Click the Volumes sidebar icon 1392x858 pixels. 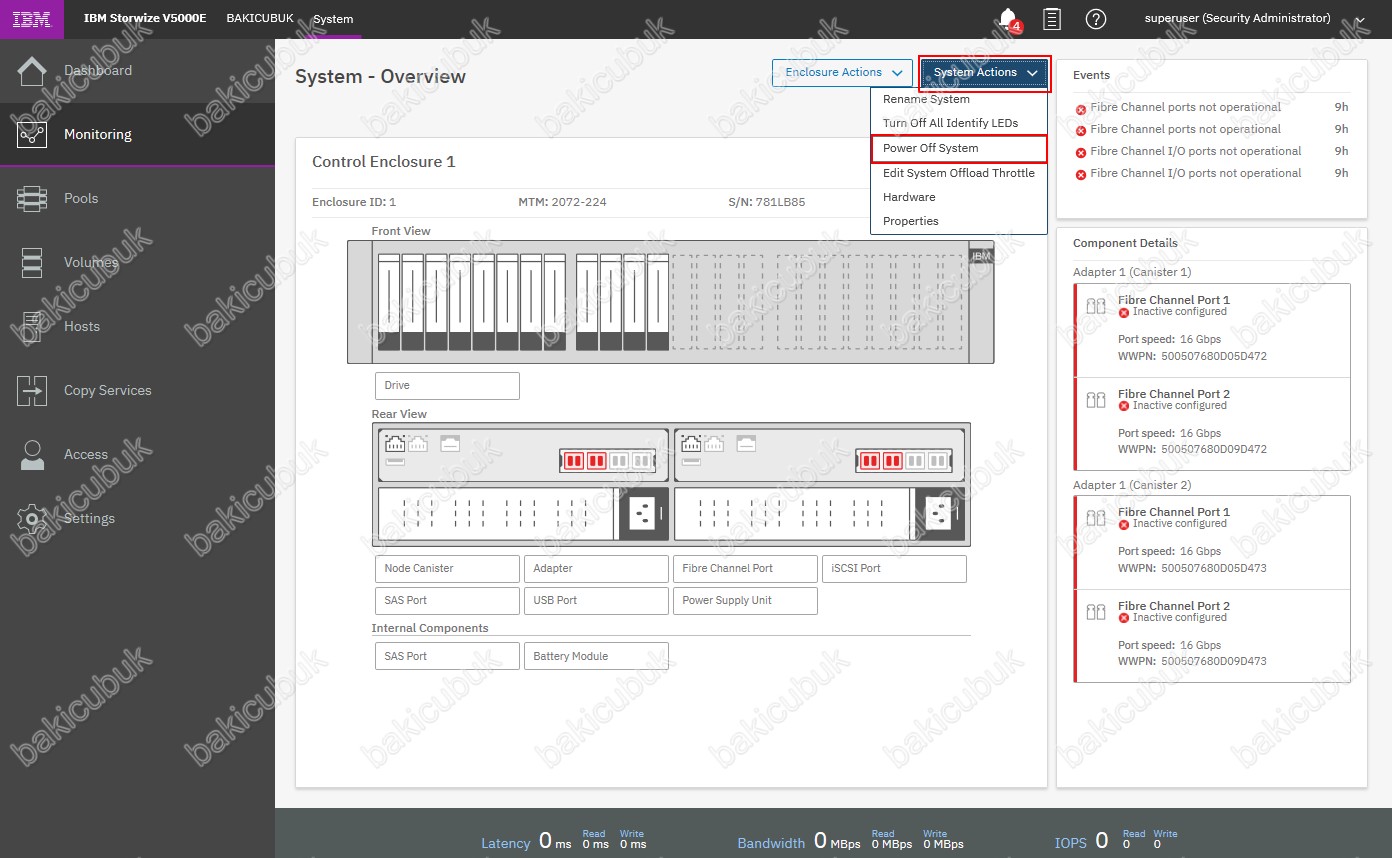pyautogui.click(x=32, y=262)
